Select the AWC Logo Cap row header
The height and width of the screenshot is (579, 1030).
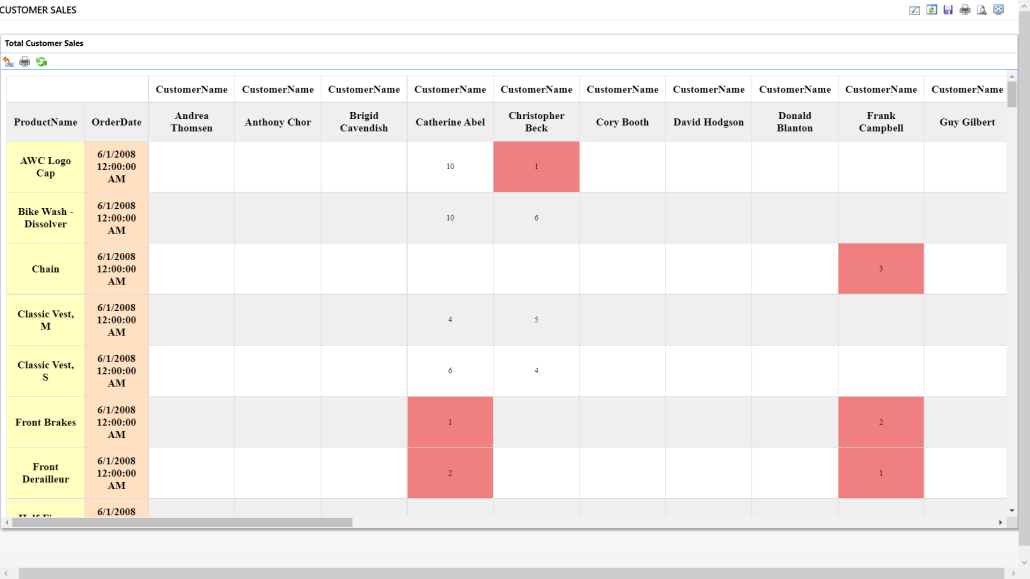click(x=45, y=167)
